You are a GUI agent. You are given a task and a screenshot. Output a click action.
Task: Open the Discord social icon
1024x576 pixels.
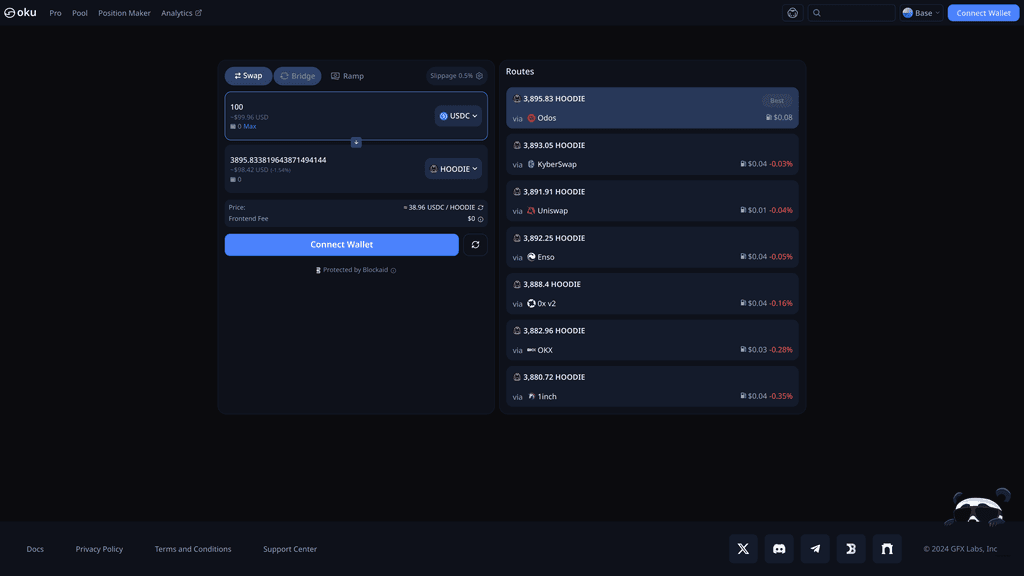[779, 549]
